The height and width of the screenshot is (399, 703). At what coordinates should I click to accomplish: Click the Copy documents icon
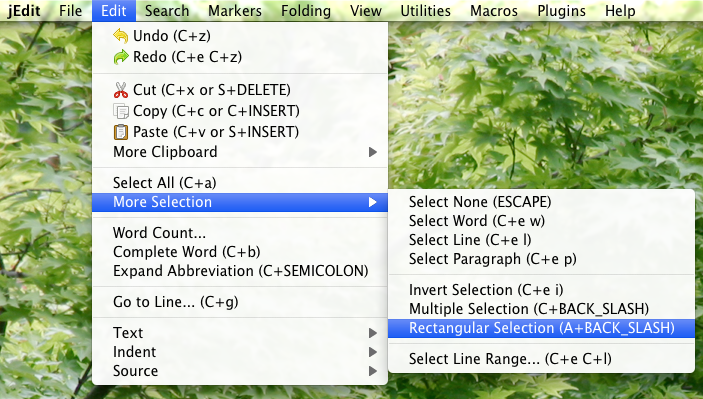click(121, 111)
